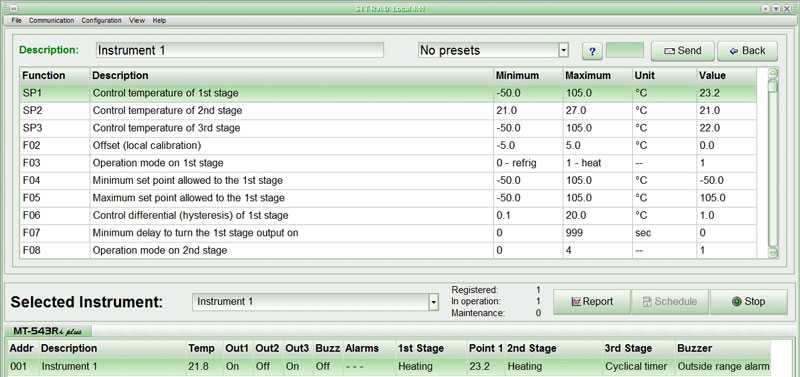Click the Value column header
This screenshot has height=377, width=800.
coord(726,76)
